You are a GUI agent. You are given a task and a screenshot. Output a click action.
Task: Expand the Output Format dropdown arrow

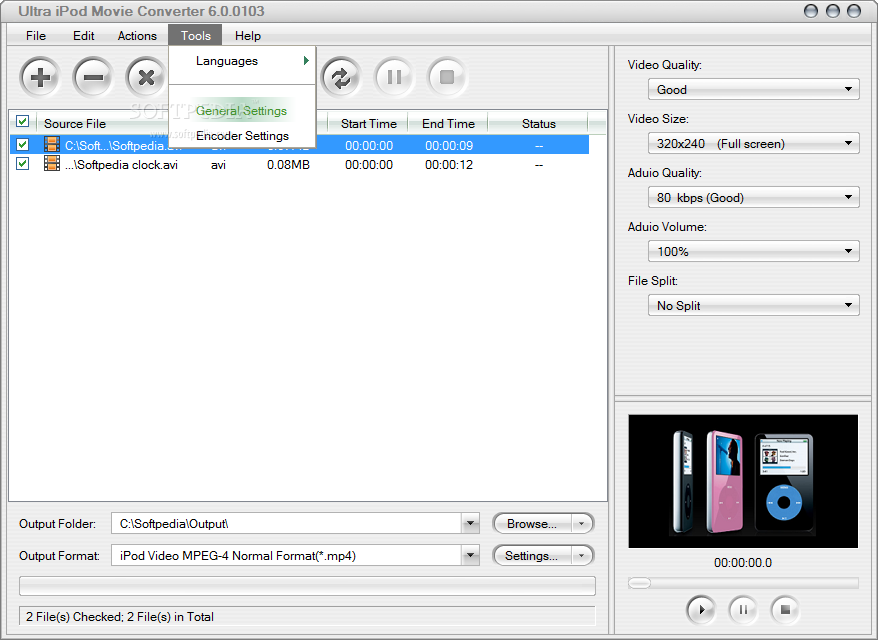(470, 555)
